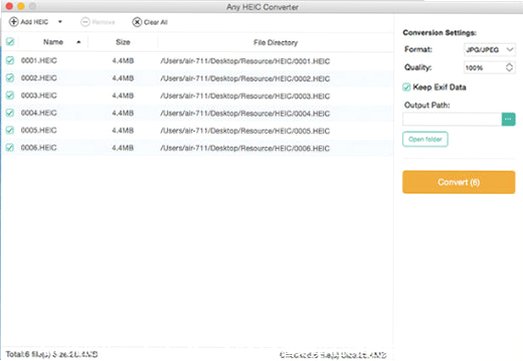Screen dimensions: 523x361
Task: Click the Open folder button
Action: [x=425, y=139]
